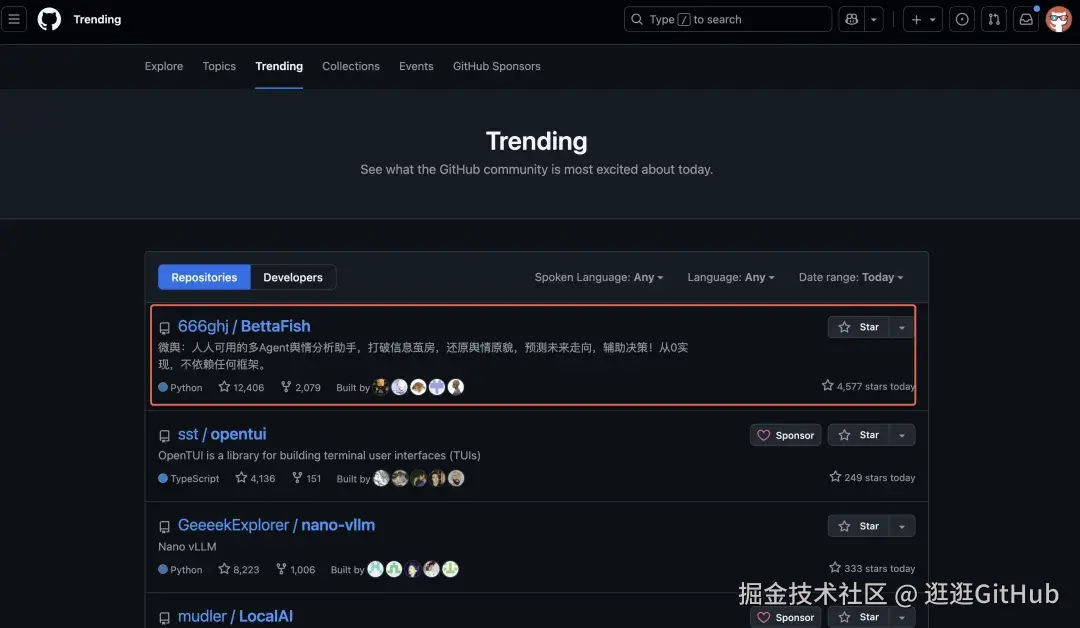Star the opentui repository
Image resolution: width=1080 pixels, height=628 pixels.
tap(858, 435)
